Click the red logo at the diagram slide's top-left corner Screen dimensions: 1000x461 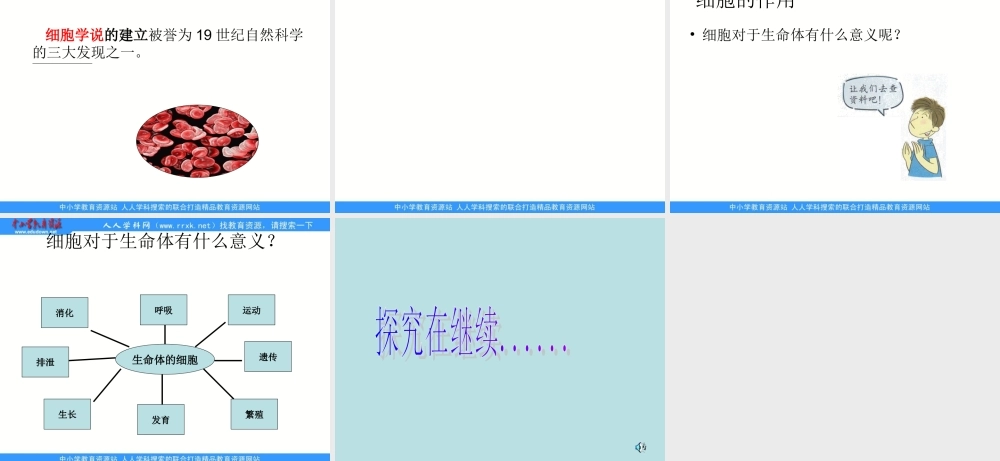pyautogui.click(x=37, y=225)
